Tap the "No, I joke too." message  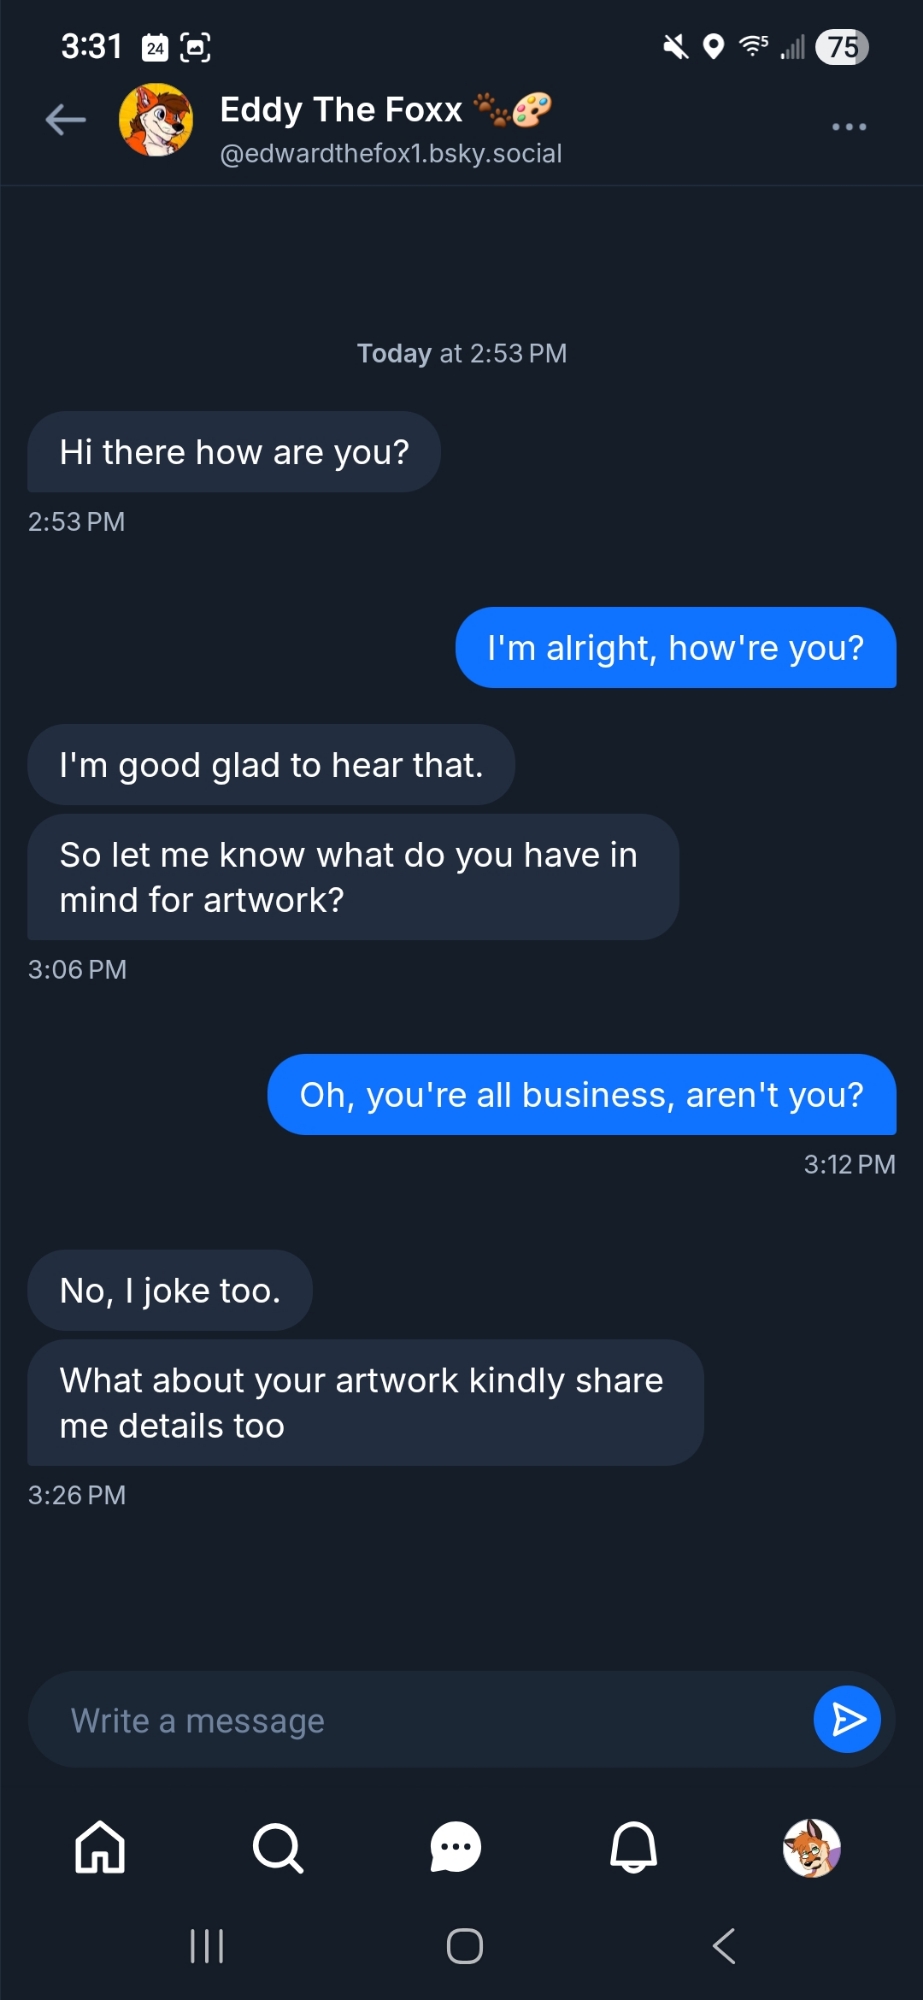click(x=170, y=1290)
